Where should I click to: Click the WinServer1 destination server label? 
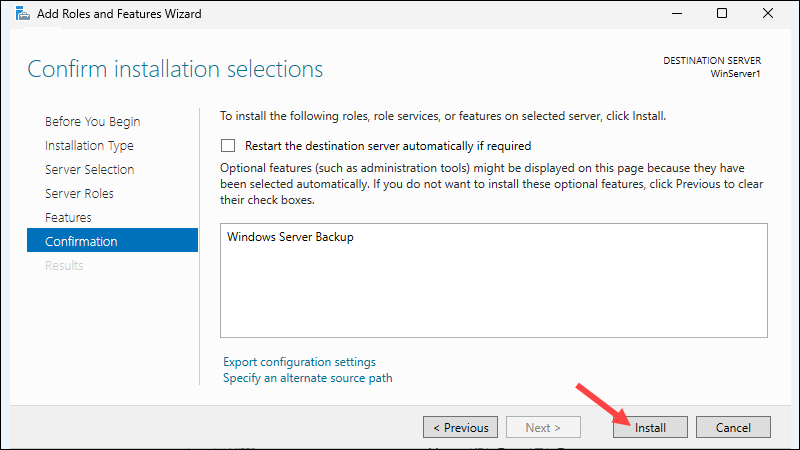[735, 74]
